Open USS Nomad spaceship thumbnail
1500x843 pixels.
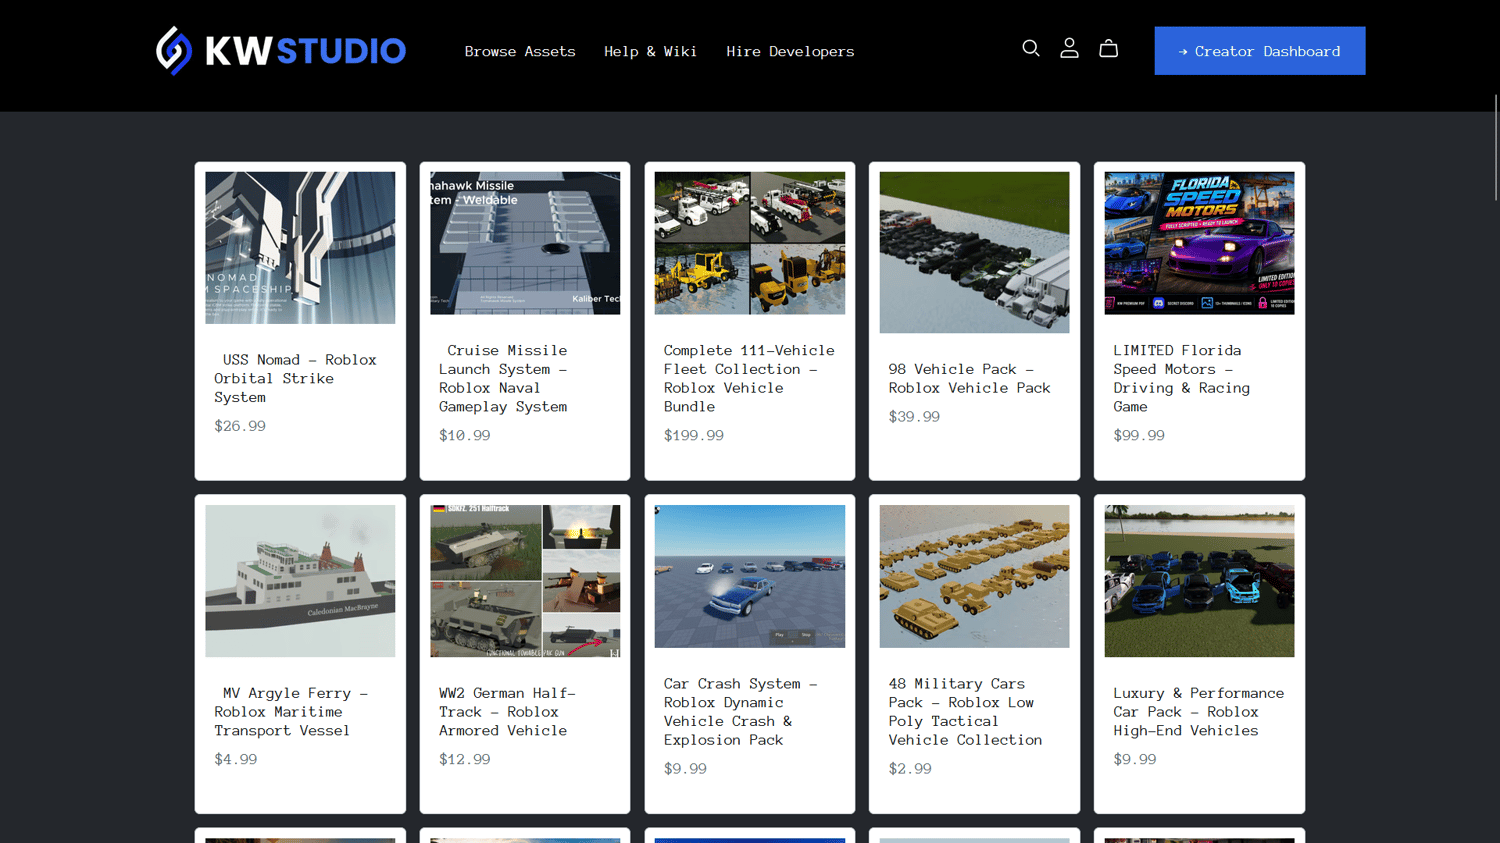[300, 248]
